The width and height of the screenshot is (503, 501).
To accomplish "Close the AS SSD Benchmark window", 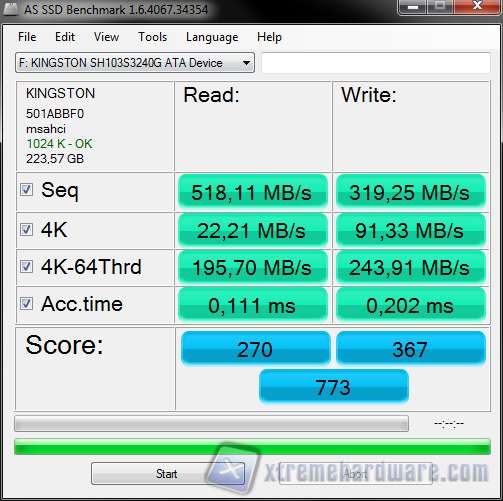I will [478, 7].
